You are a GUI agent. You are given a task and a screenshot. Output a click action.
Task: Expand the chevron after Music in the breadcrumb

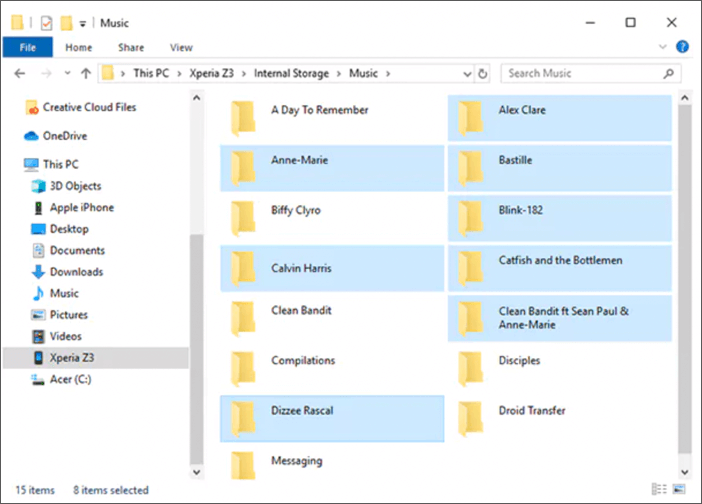[388, 73]
